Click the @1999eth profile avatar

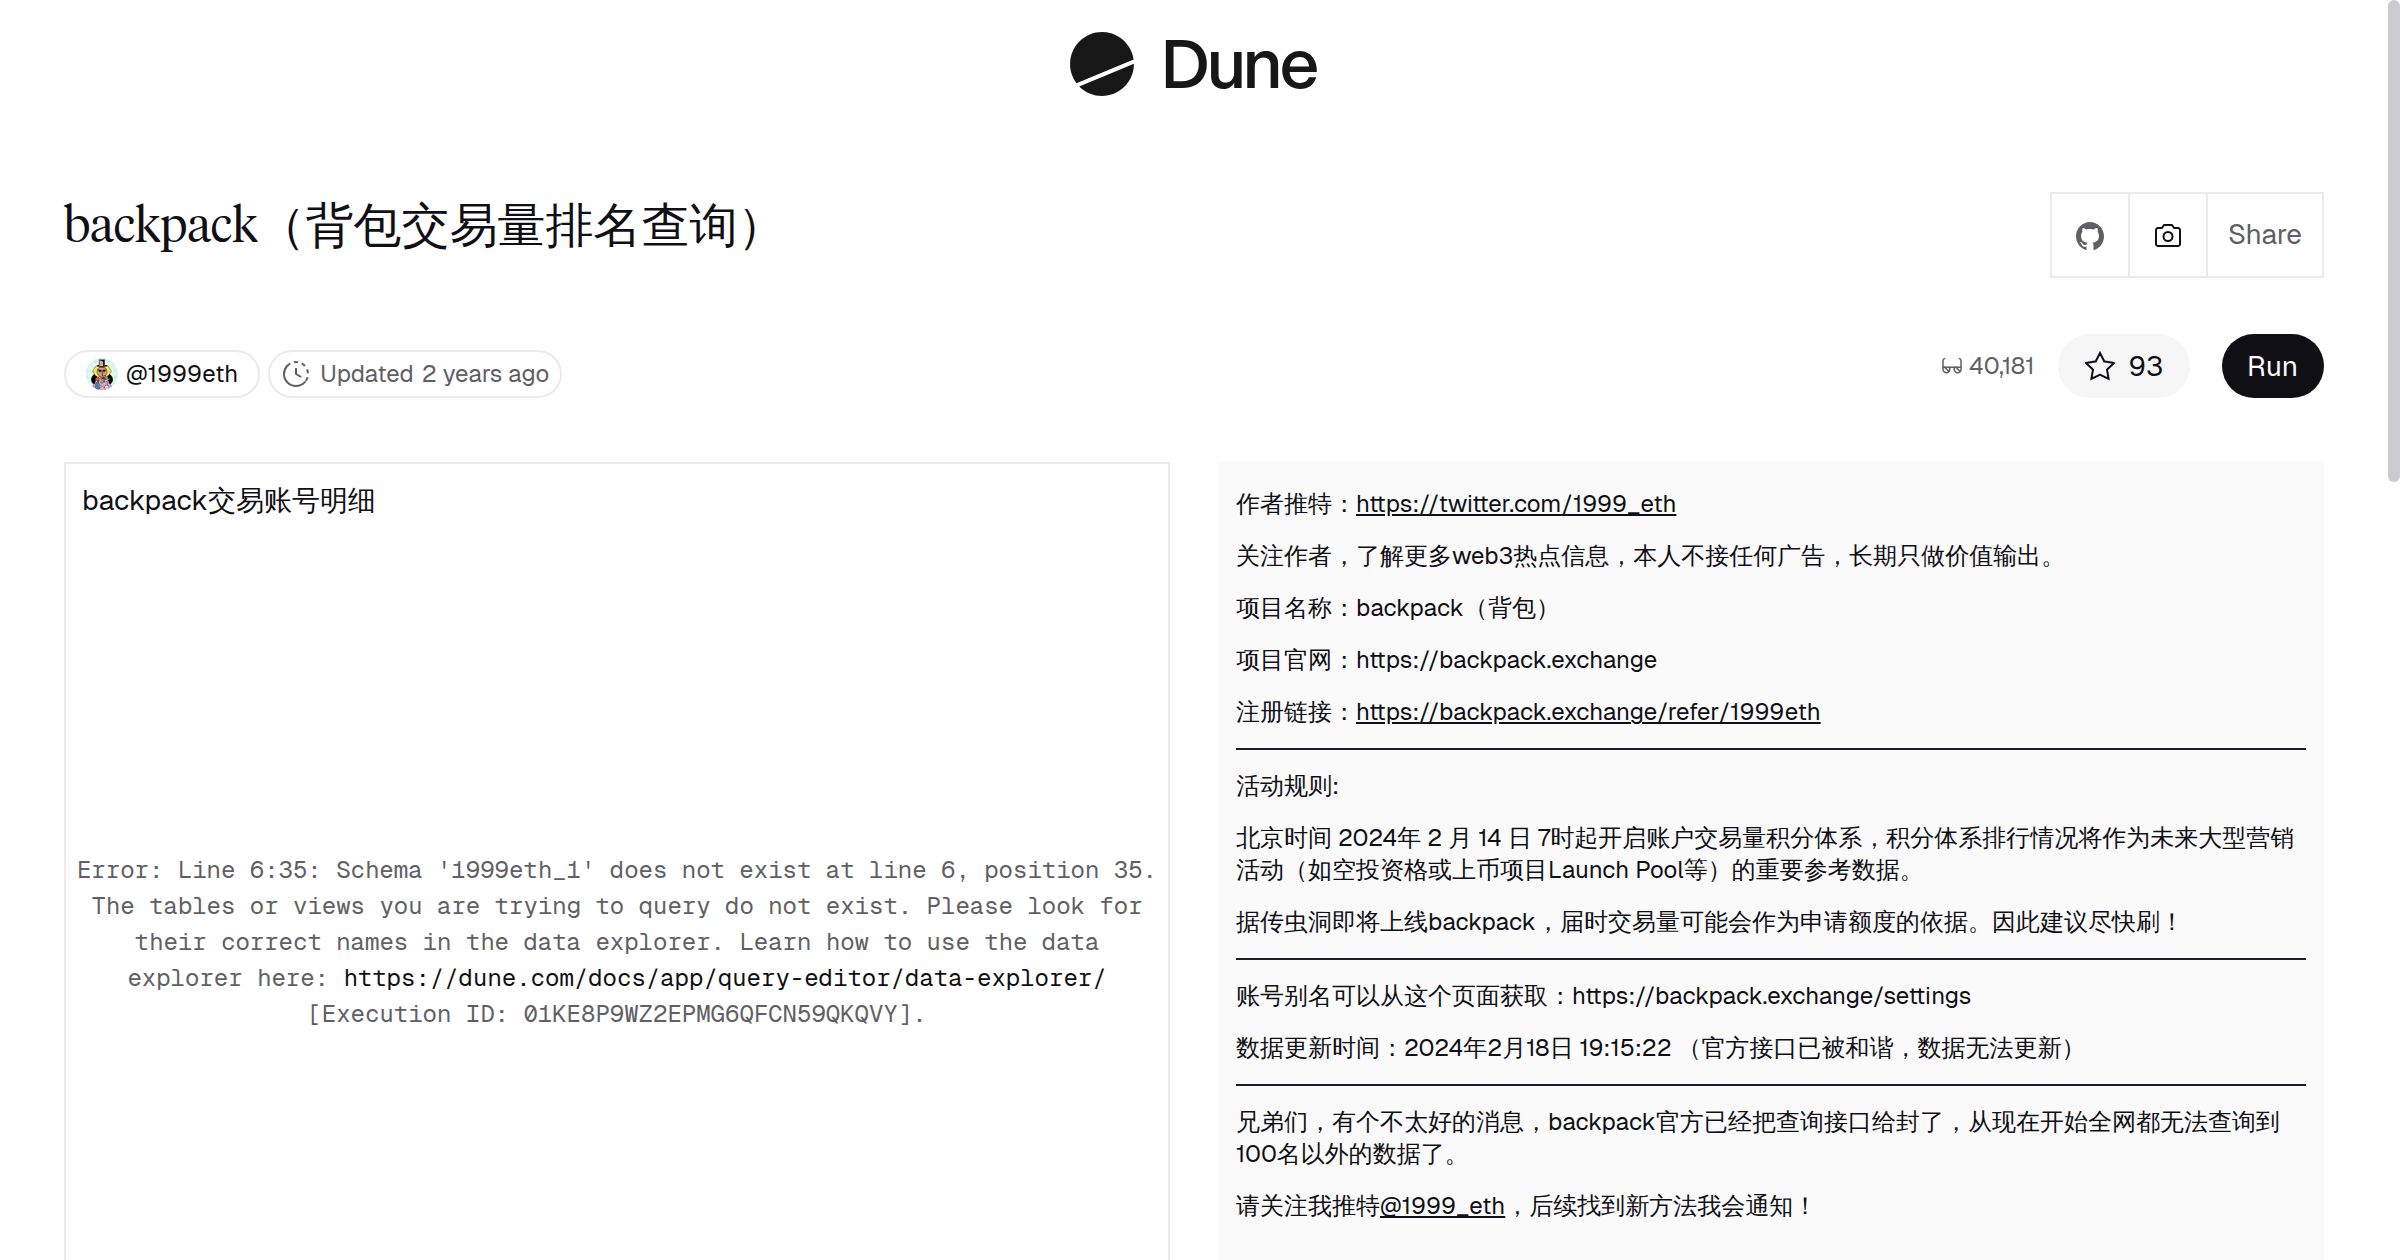pos(103,373)
